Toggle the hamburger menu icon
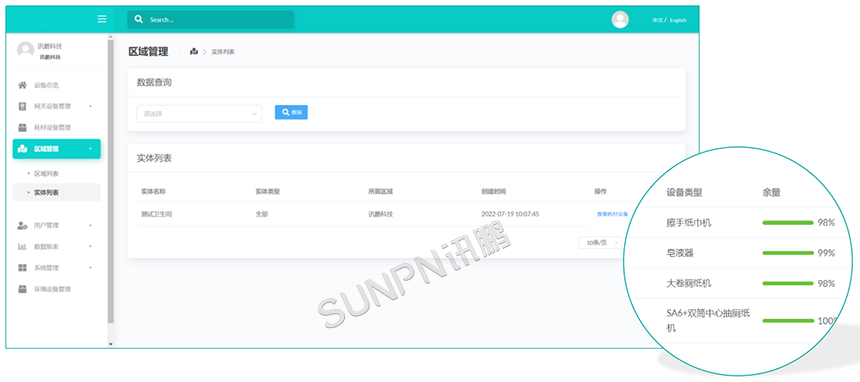The width and height of the screenshot is (860, 382). click(102, 19)
